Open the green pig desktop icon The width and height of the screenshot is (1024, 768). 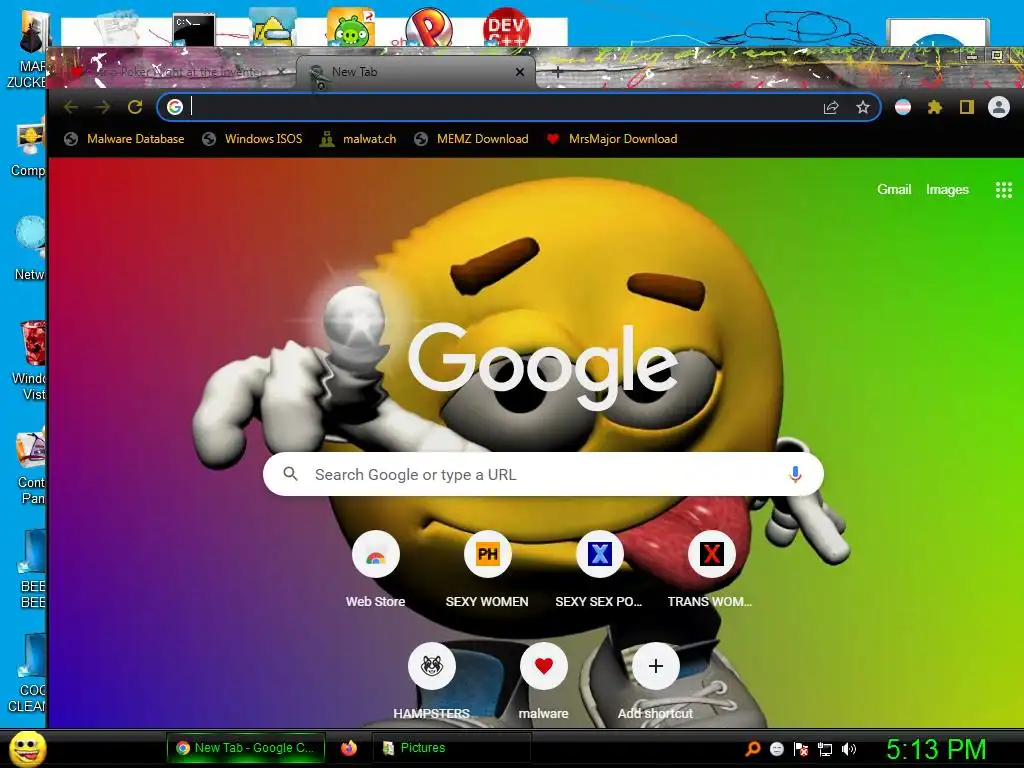click(x=351, y=27)
